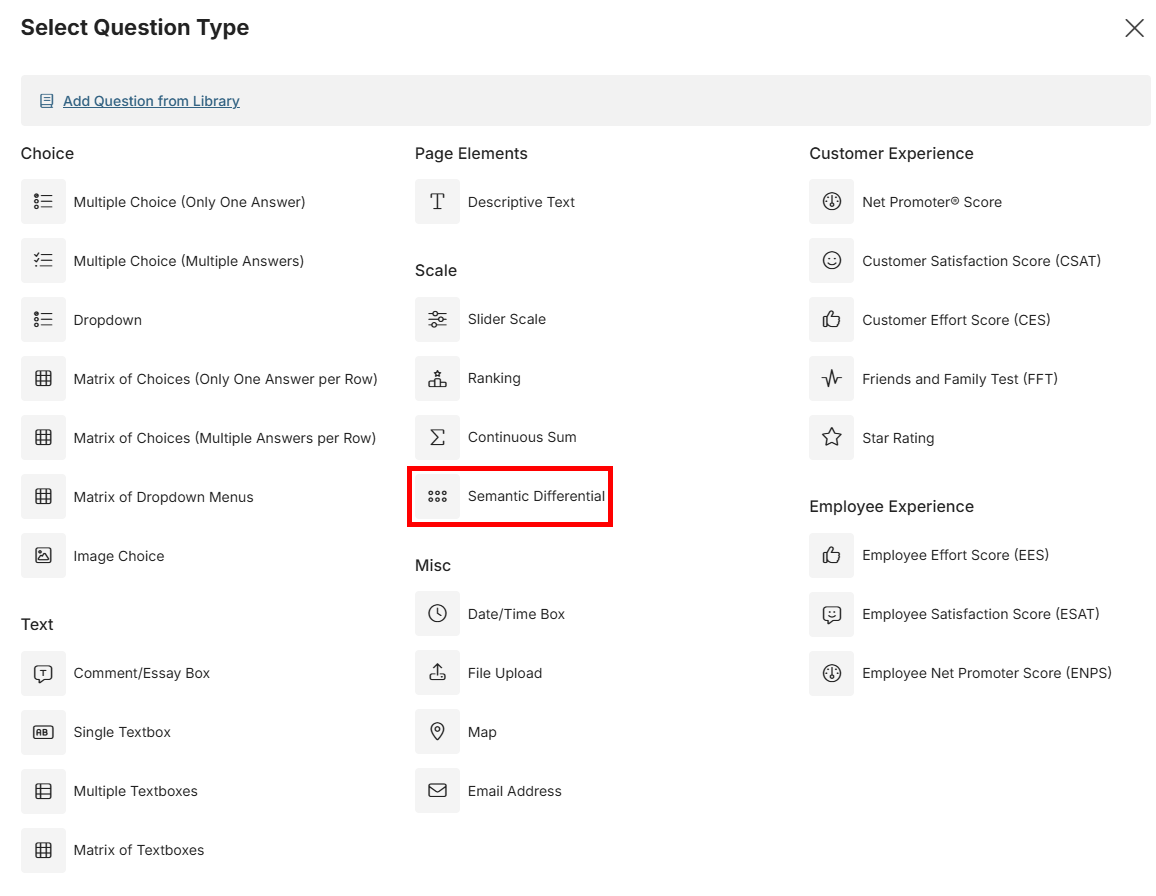Choose Friends and Family Test (FFT) label

[x=960, y=379]
